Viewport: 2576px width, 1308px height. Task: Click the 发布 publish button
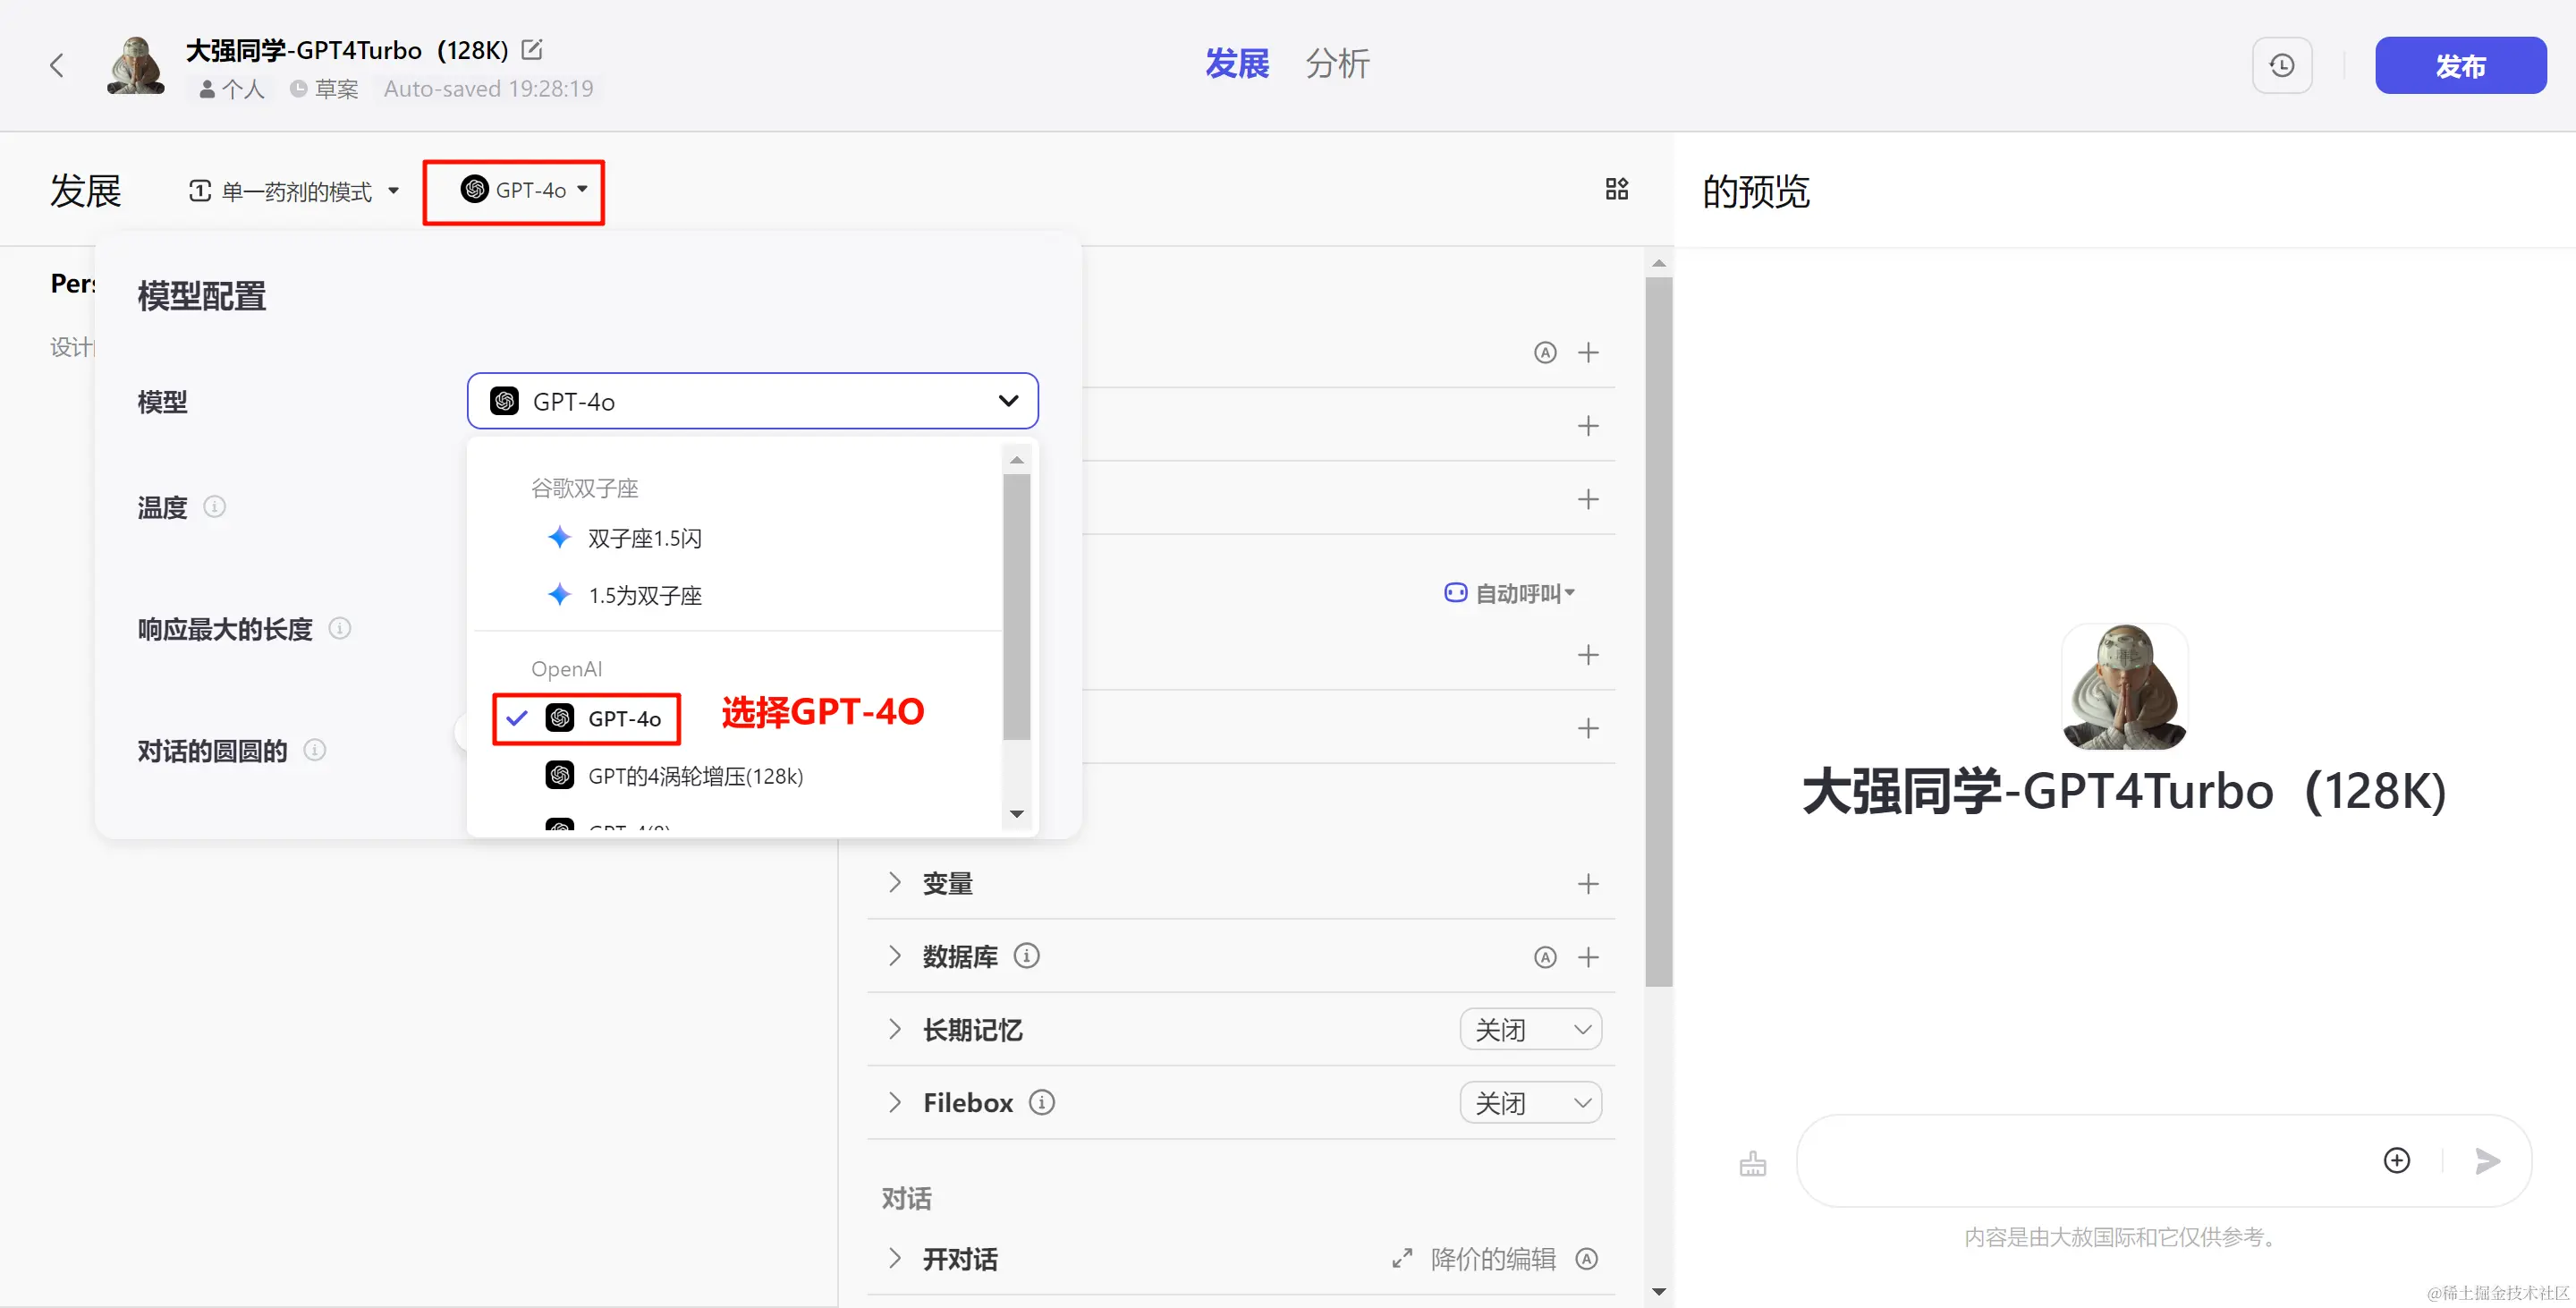tap(2459, 66)
